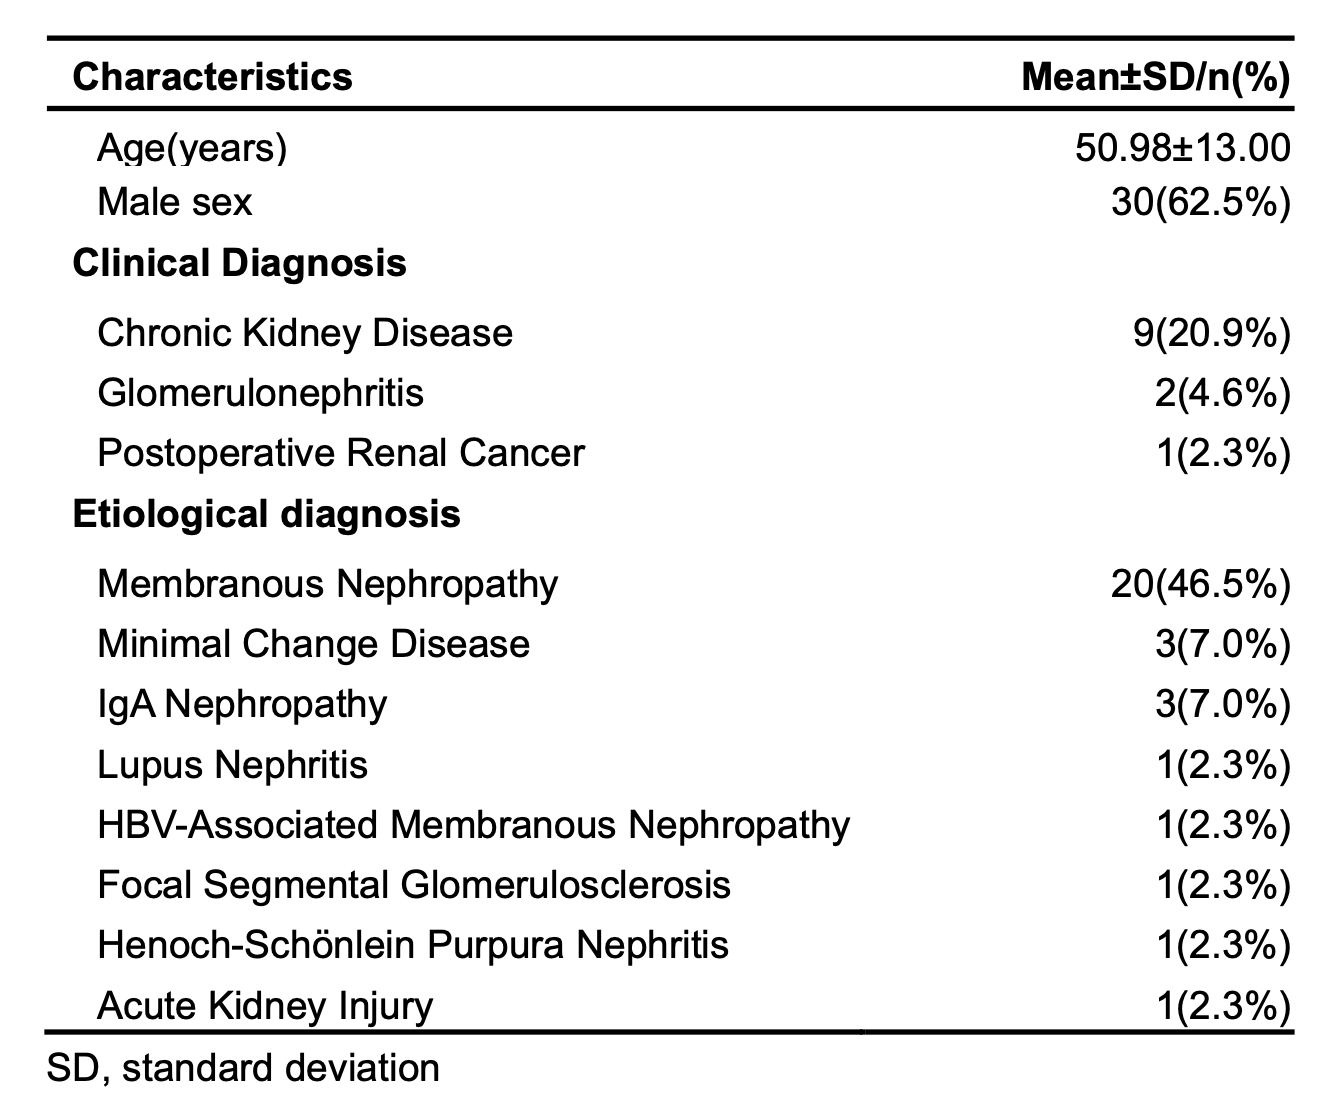Select the 50.98±13.00 age value
The image size is (1342, 1114).
pyautogui.click(x=1182, y=148)
